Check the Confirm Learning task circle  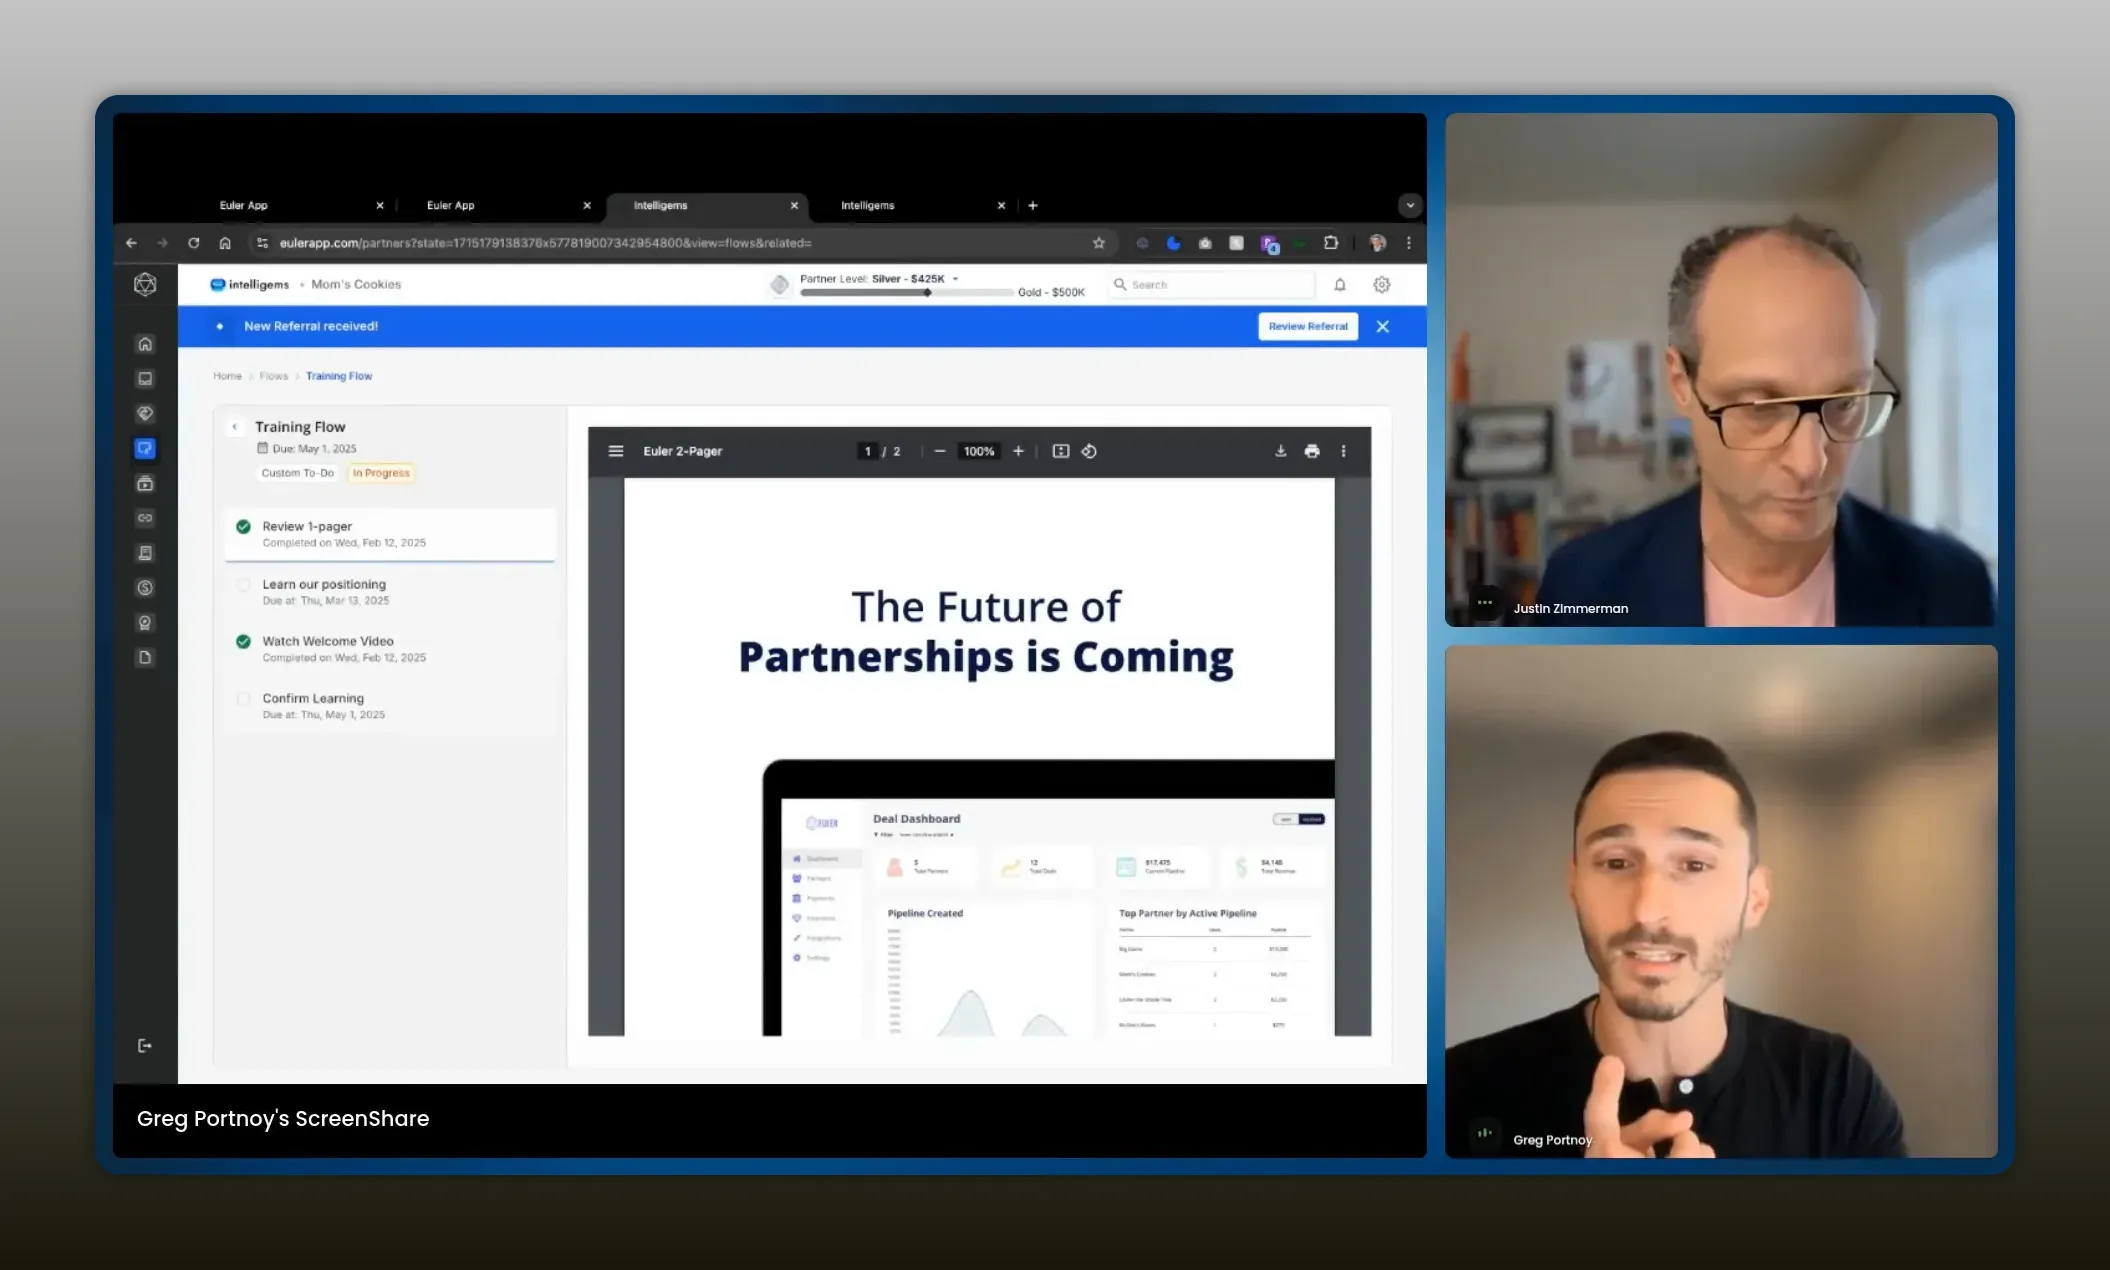[x=243, y=699]
